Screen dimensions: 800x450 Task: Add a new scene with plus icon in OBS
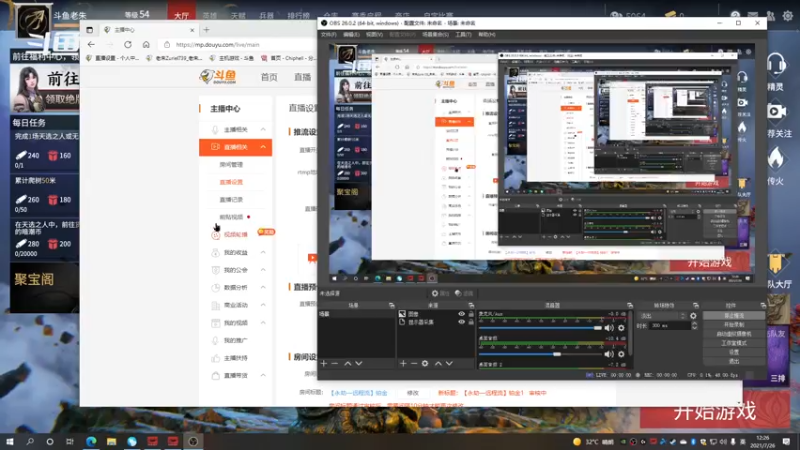tap(324, 363)
